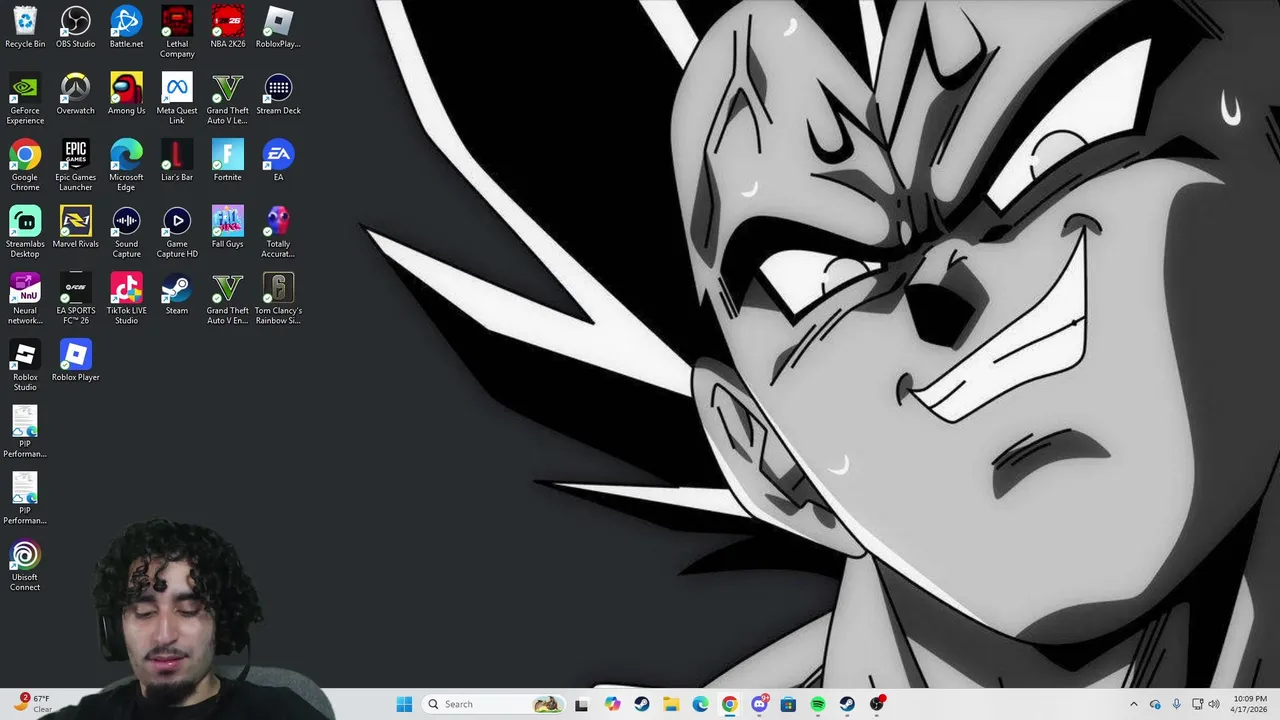The image size is (1280, 720).
Task: Select Tom Clancy's Rainbow Six desktop icon
Action: pyautogui.click(x=278, y=299)
